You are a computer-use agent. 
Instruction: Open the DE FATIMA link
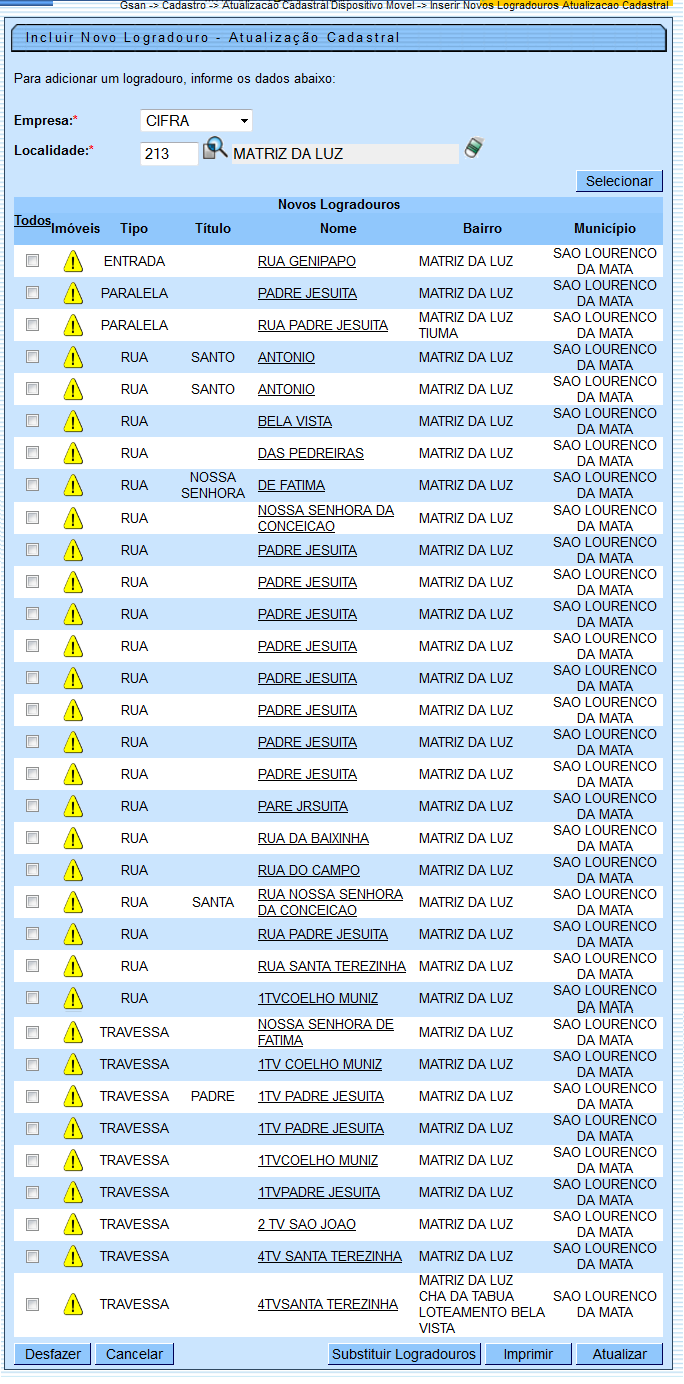pyautogui.click(x=291, y=485)
